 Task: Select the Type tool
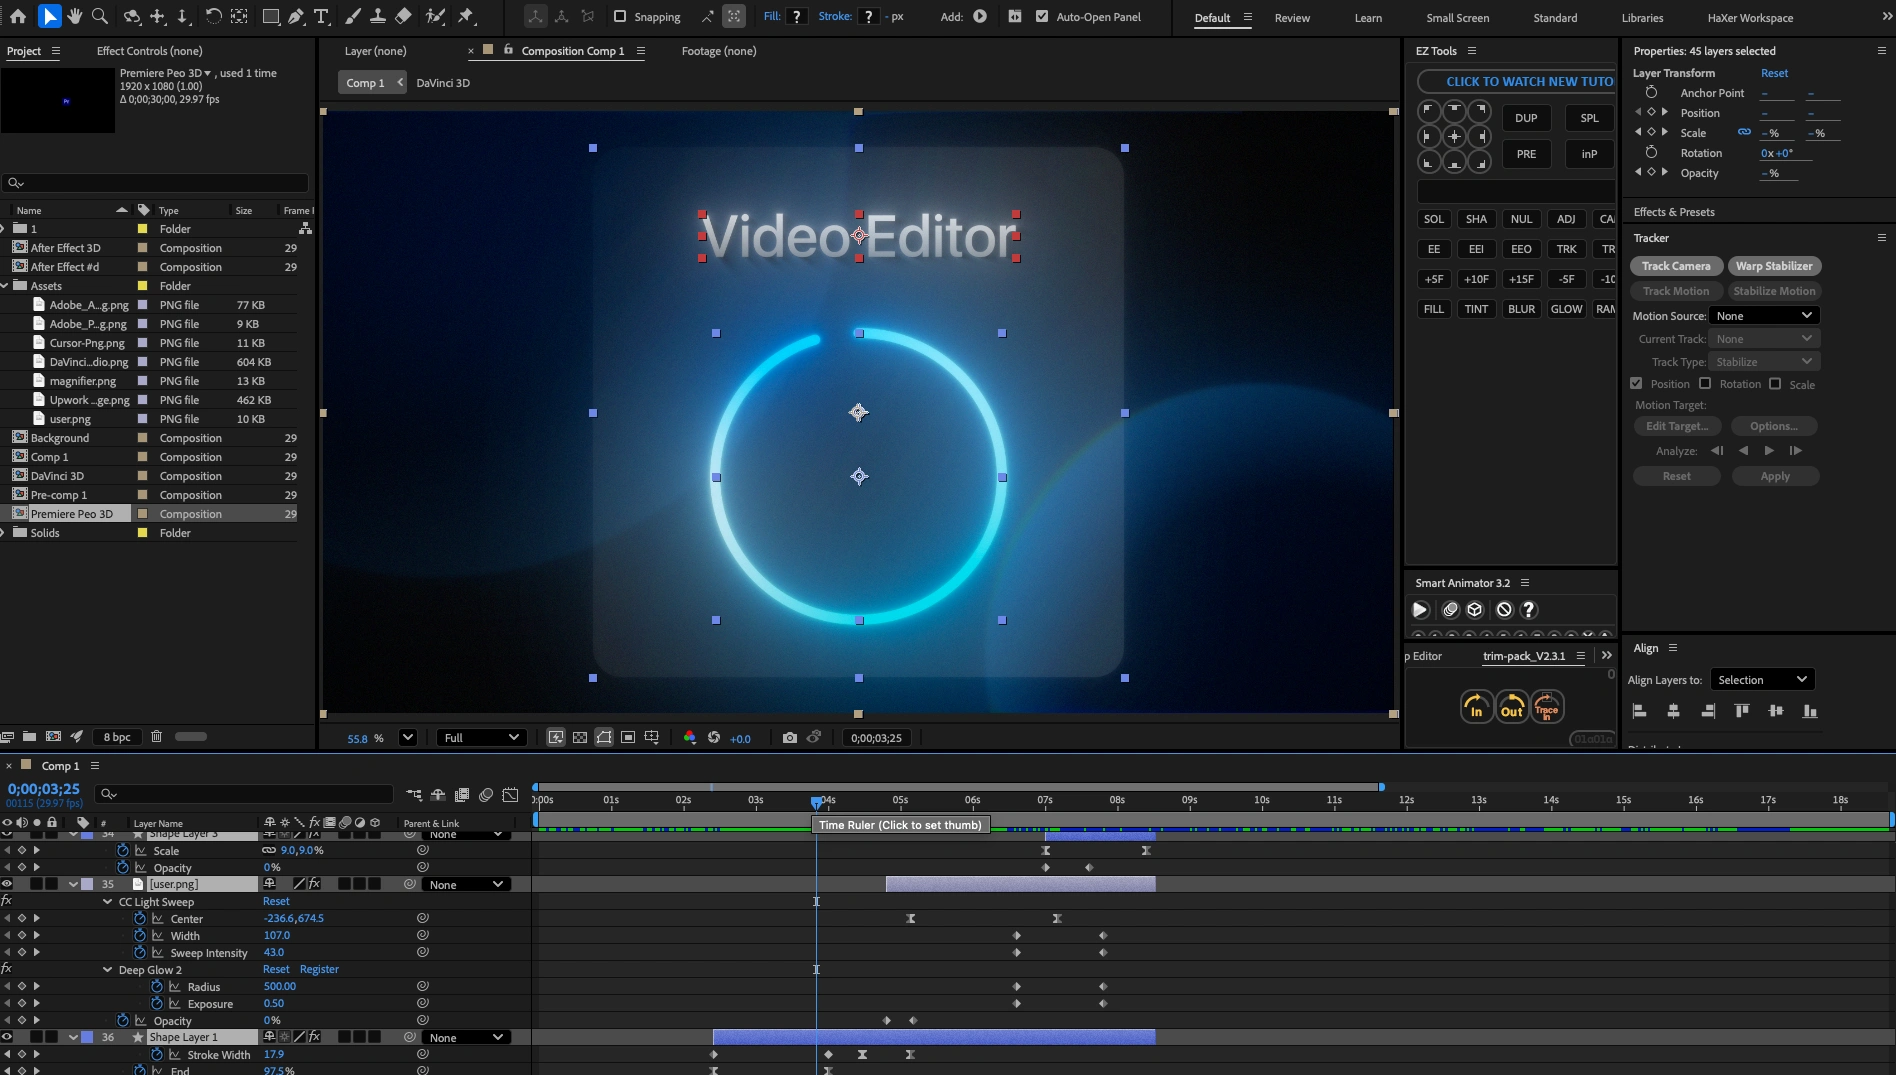click(321, 17)
